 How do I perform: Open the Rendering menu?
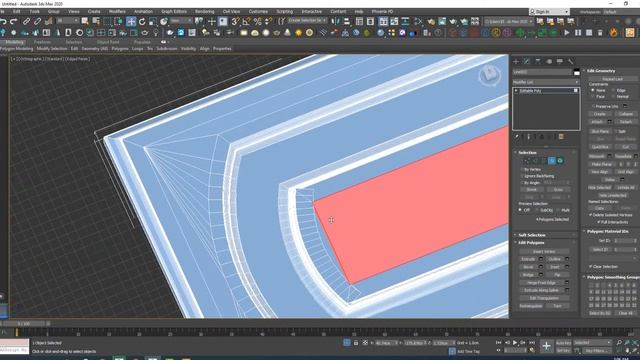click(x=204, y=11)
